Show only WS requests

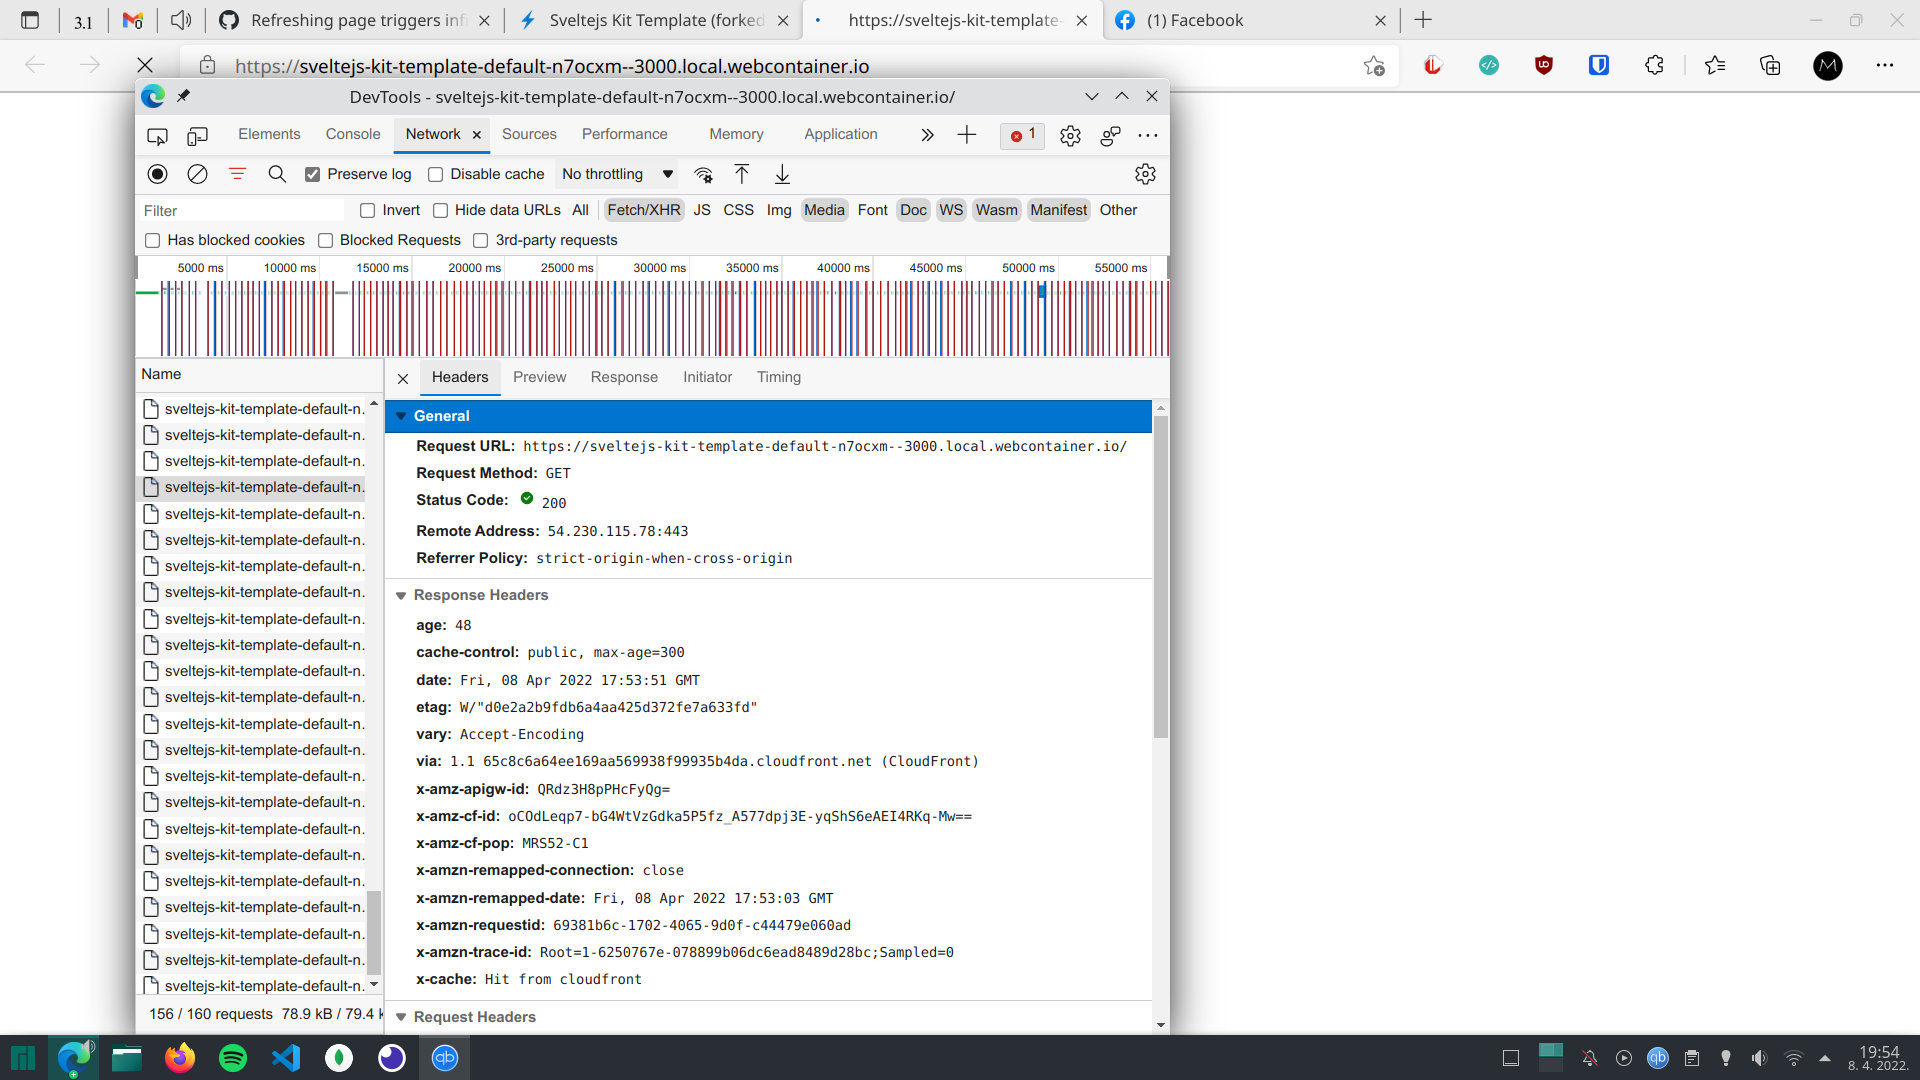pyautogui.click(x=950, y=210)
